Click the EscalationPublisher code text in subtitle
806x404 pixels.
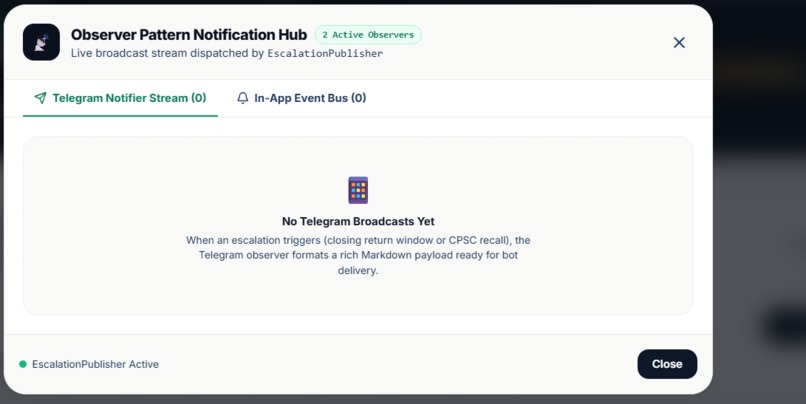click(325, 53)
